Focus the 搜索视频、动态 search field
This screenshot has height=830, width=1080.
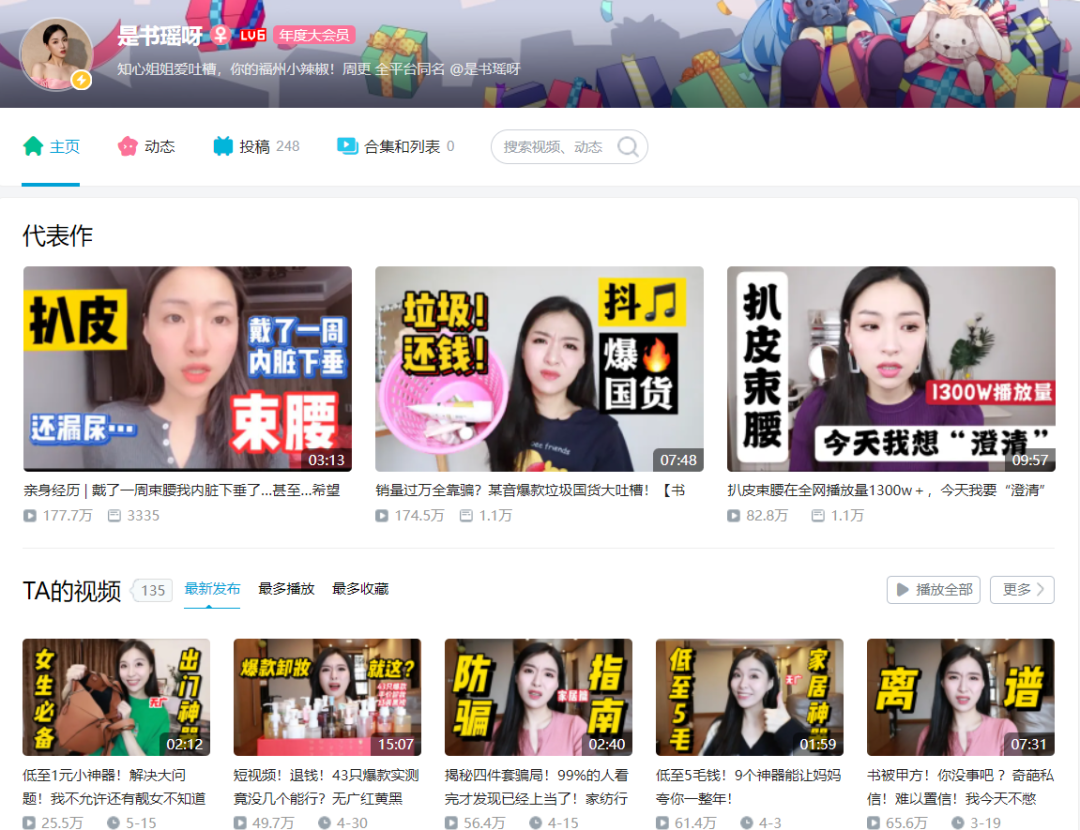[x=569, y=147]
